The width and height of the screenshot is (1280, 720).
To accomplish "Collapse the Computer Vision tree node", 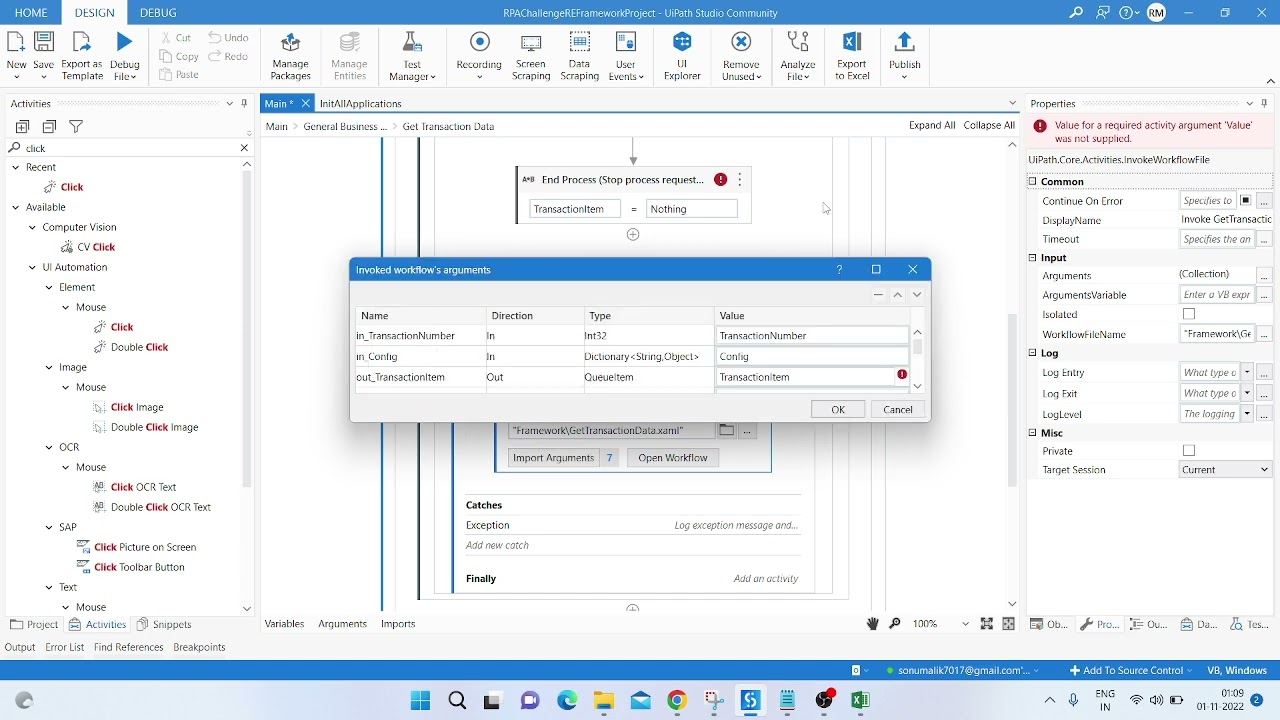I will click(x=32, y=227).
